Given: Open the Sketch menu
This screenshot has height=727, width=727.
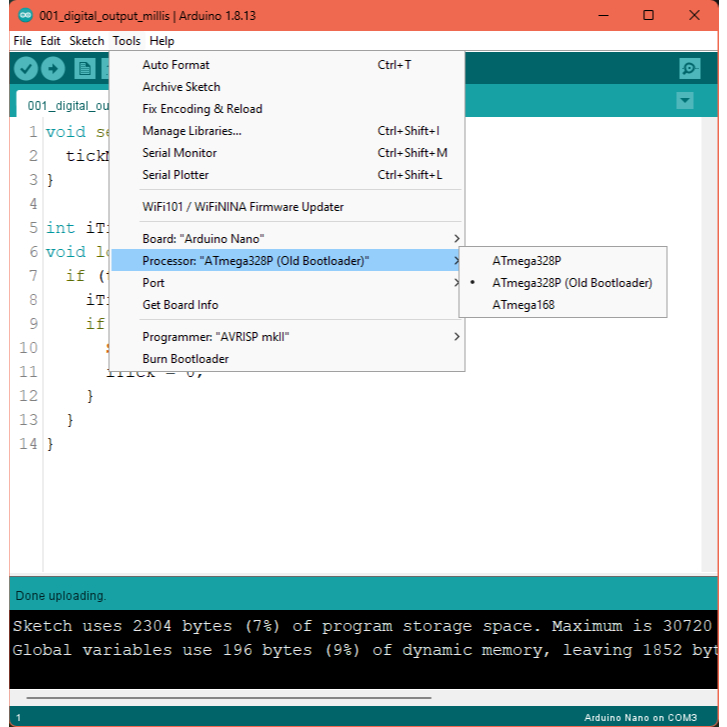Looking at the screenshot, I should coord(86,41).
